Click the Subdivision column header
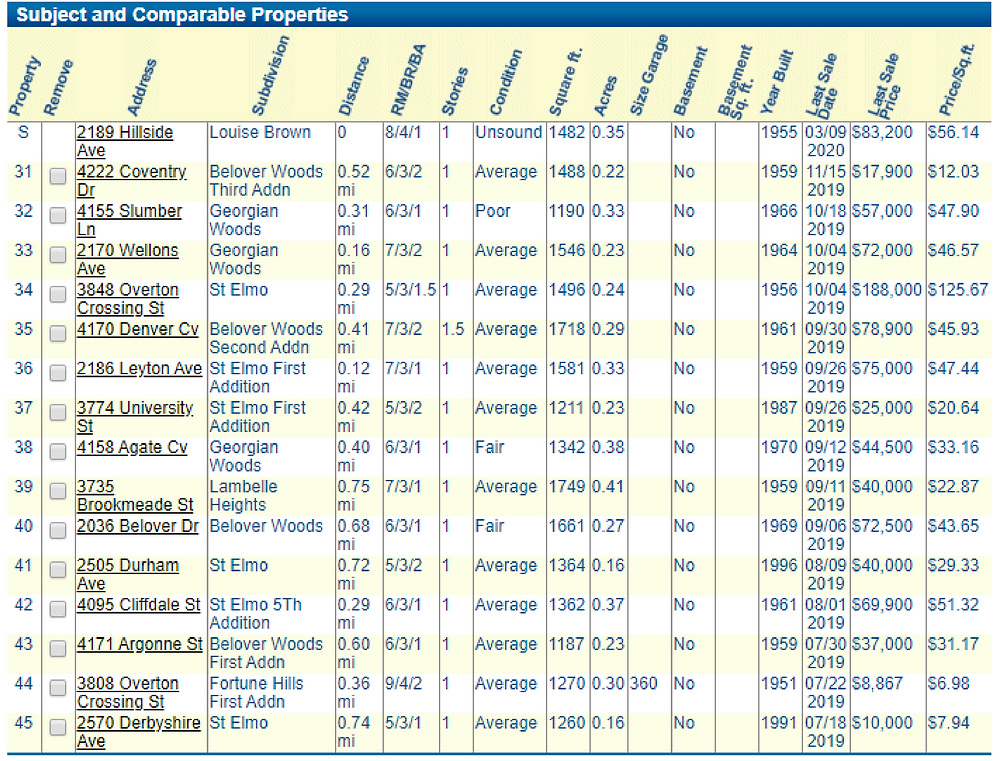The height and width of the screenshot is (761, 1000). 271,75
